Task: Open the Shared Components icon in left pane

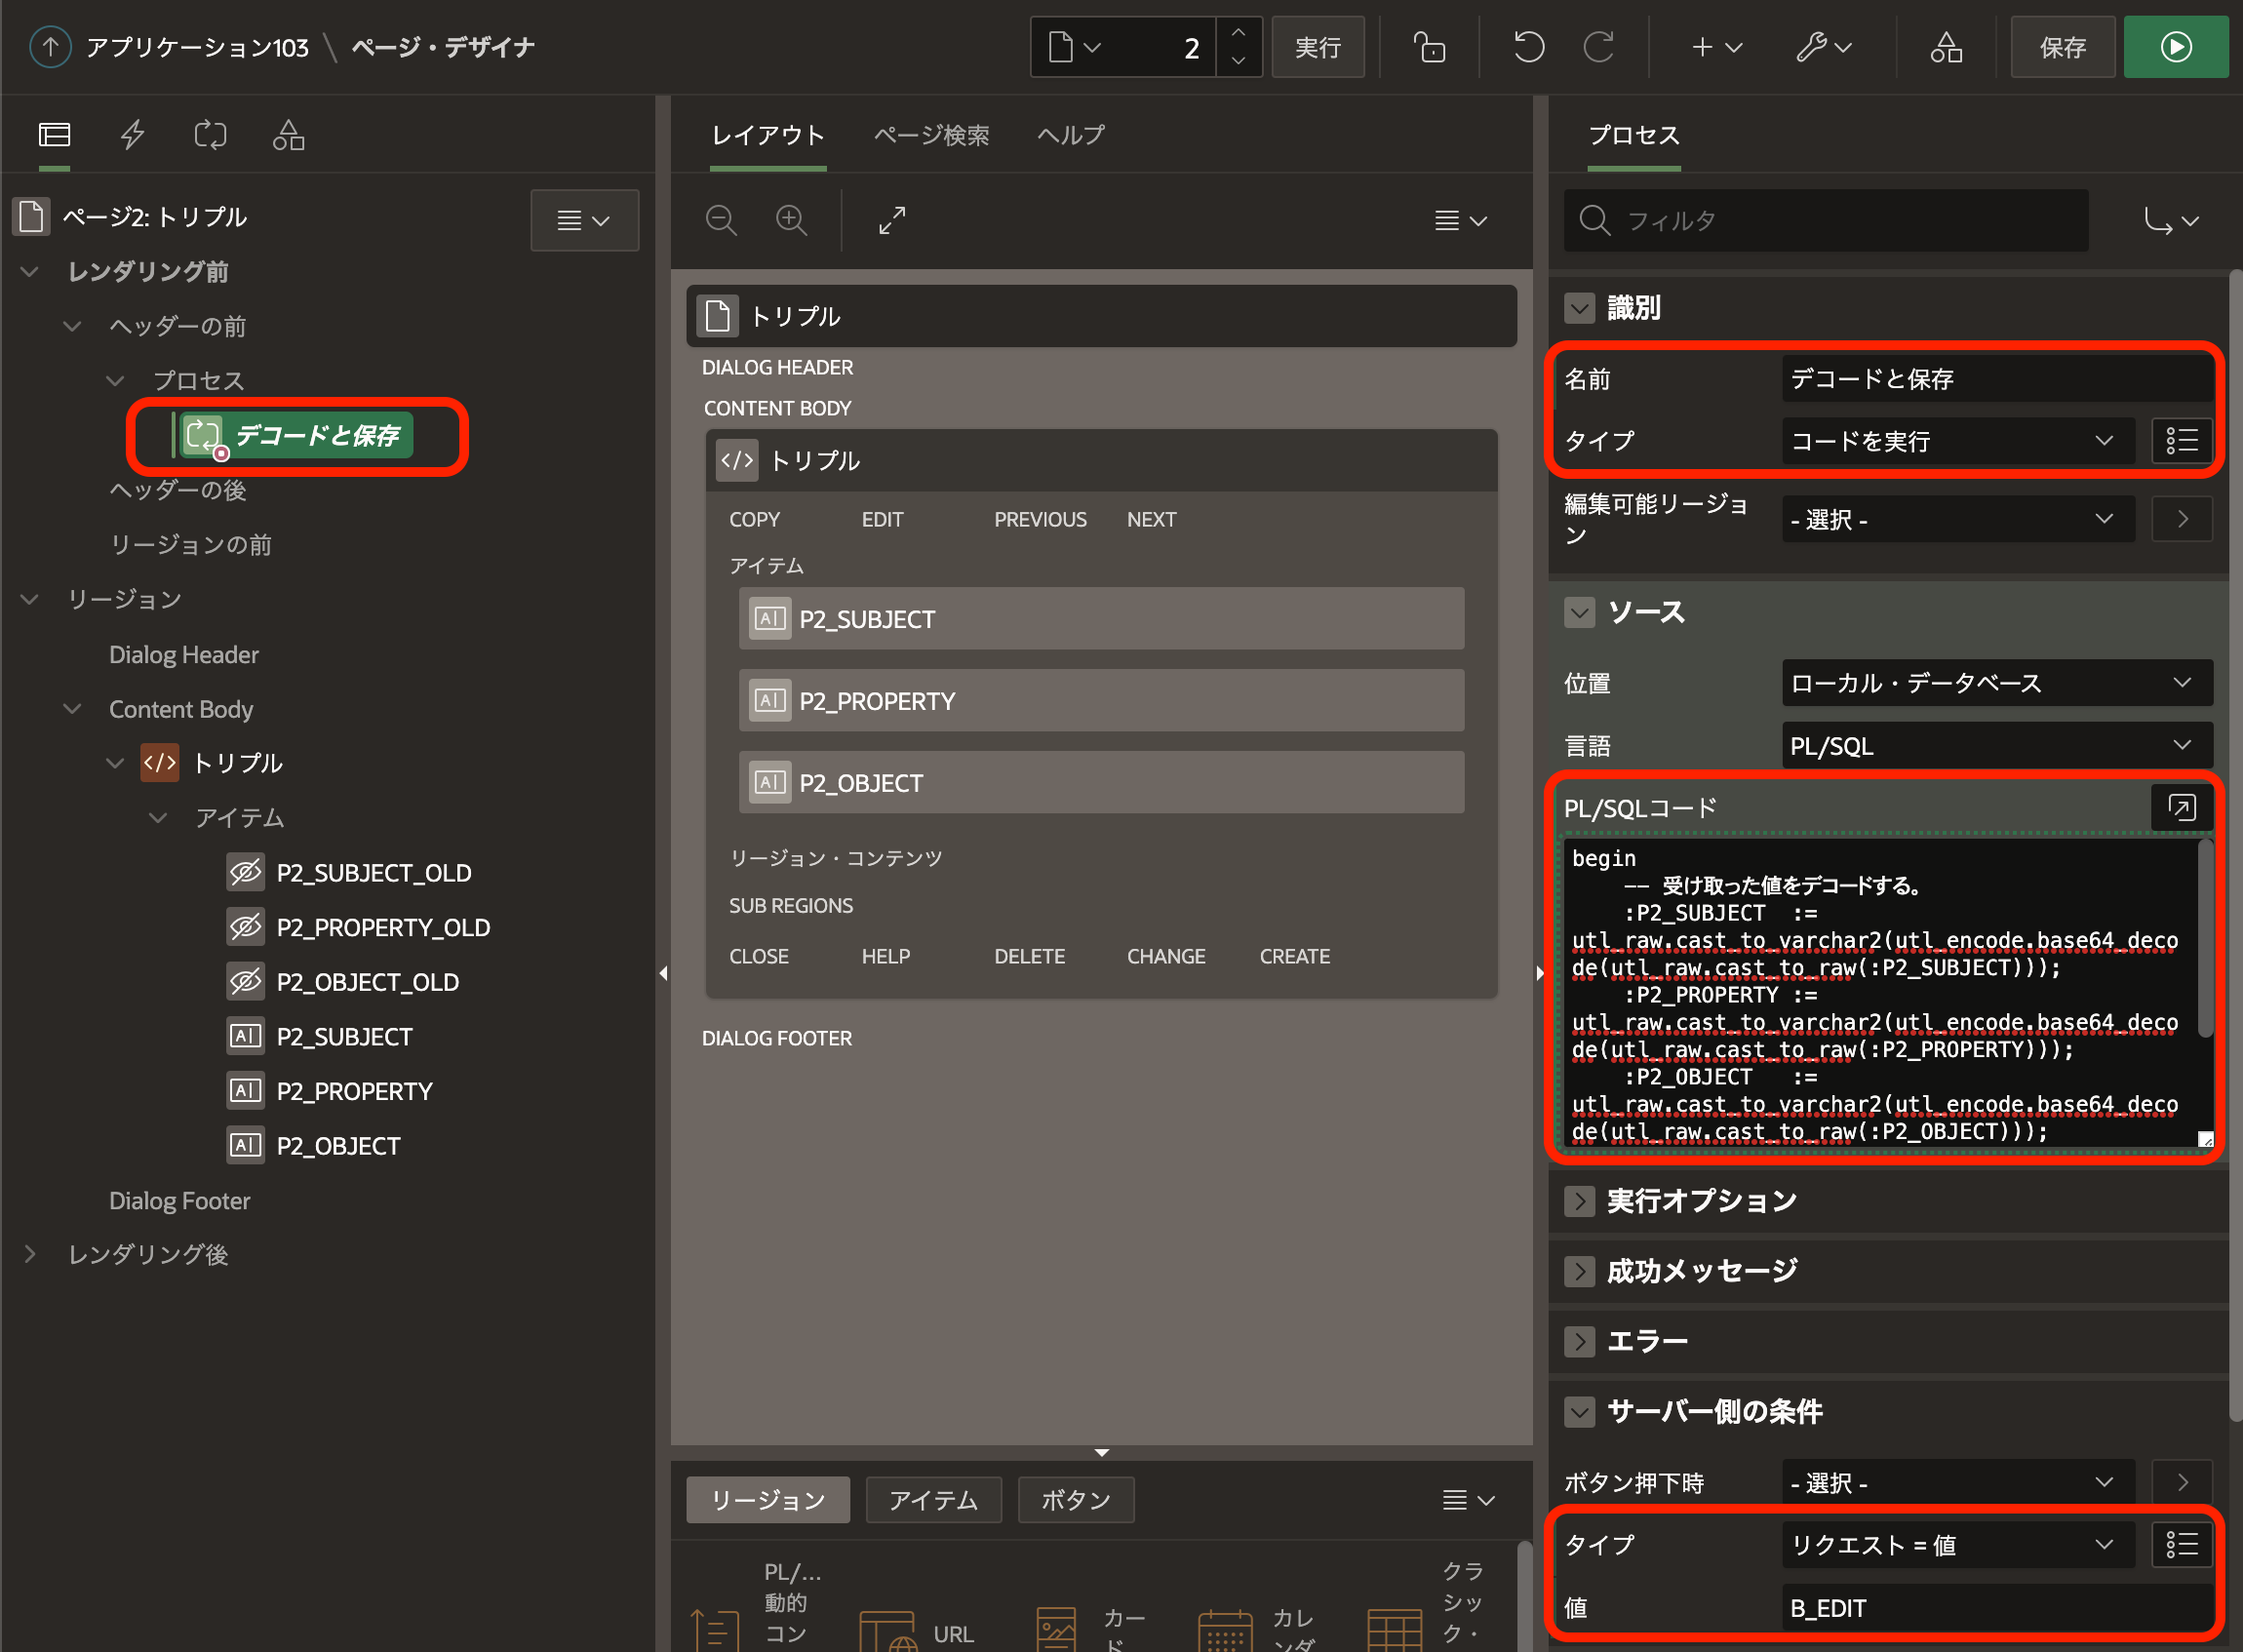Action: [x=288, y=135]
